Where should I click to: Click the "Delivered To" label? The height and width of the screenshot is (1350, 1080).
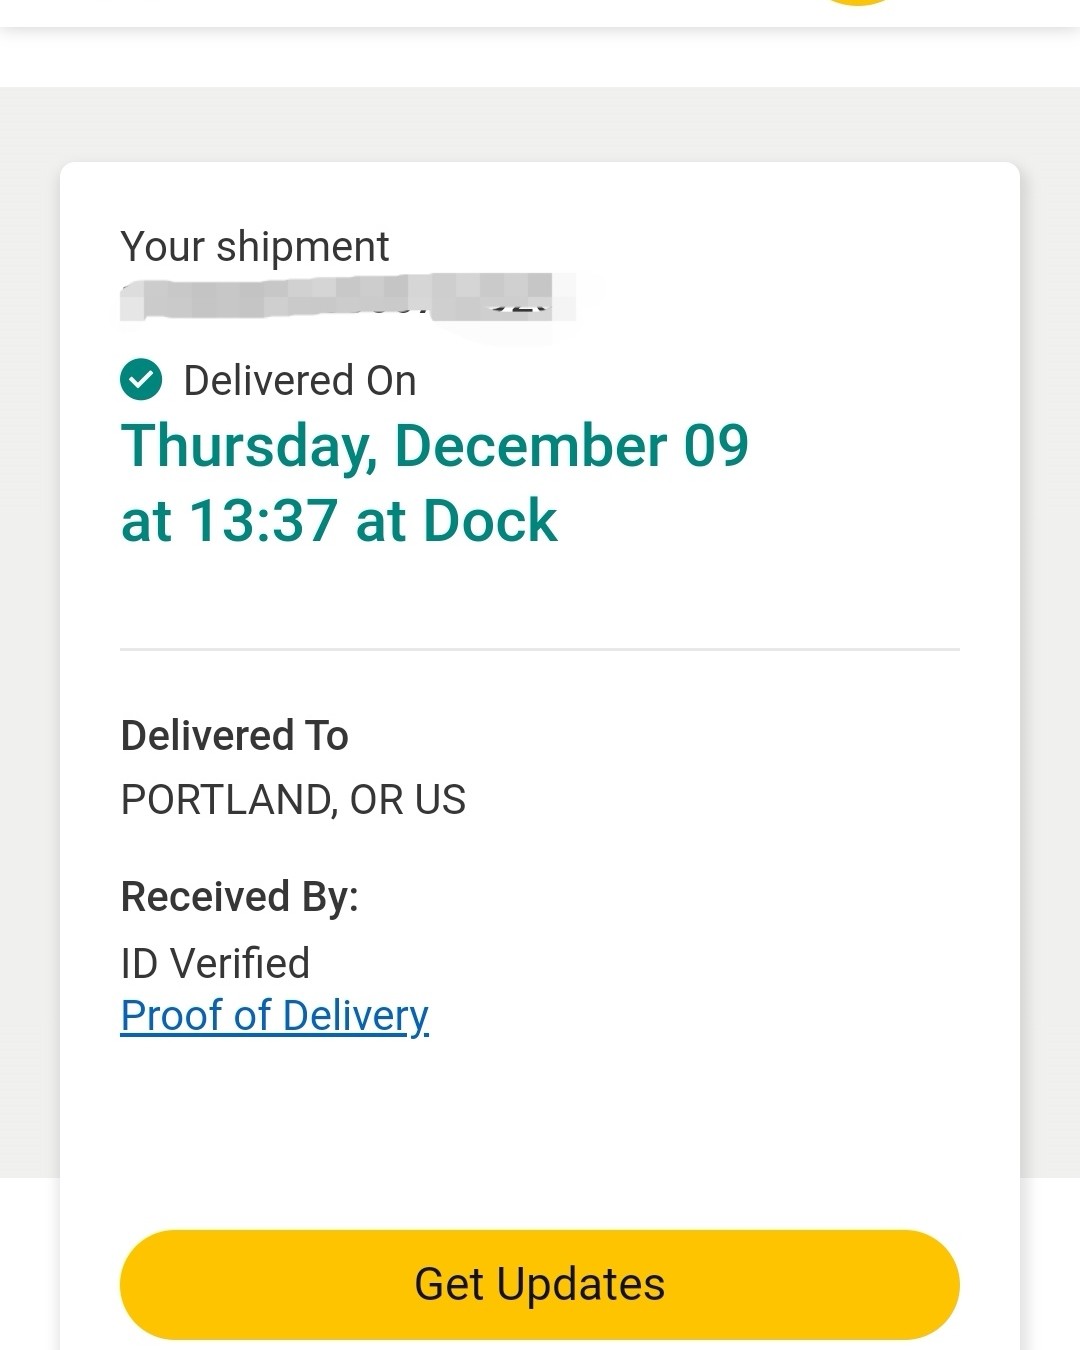pyautogui.click(x=234, y=736)
